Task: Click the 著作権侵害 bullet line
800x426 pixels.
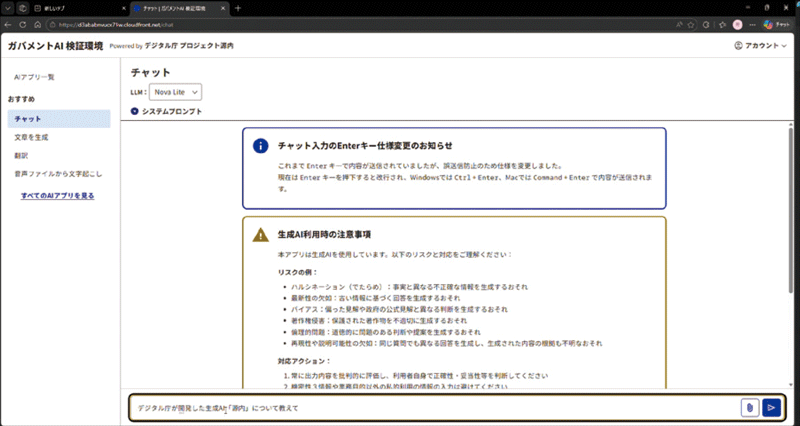Action: tap(379, 320)
